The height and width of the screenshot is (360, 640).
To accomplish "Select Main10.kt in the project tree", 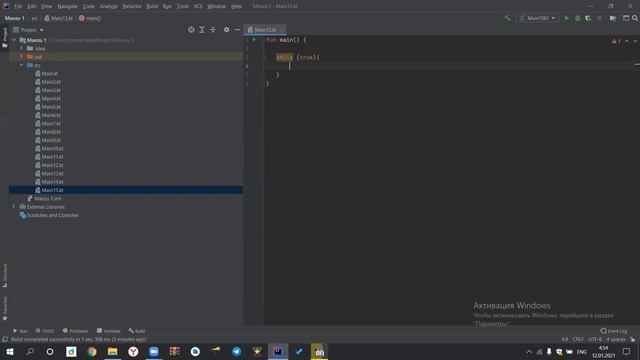I will coord(52,149).
